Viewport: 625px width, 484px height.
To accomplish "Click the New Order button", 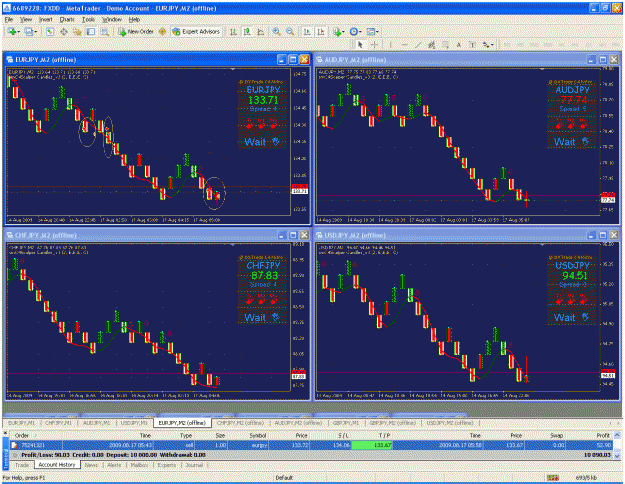I will [136, 31].
